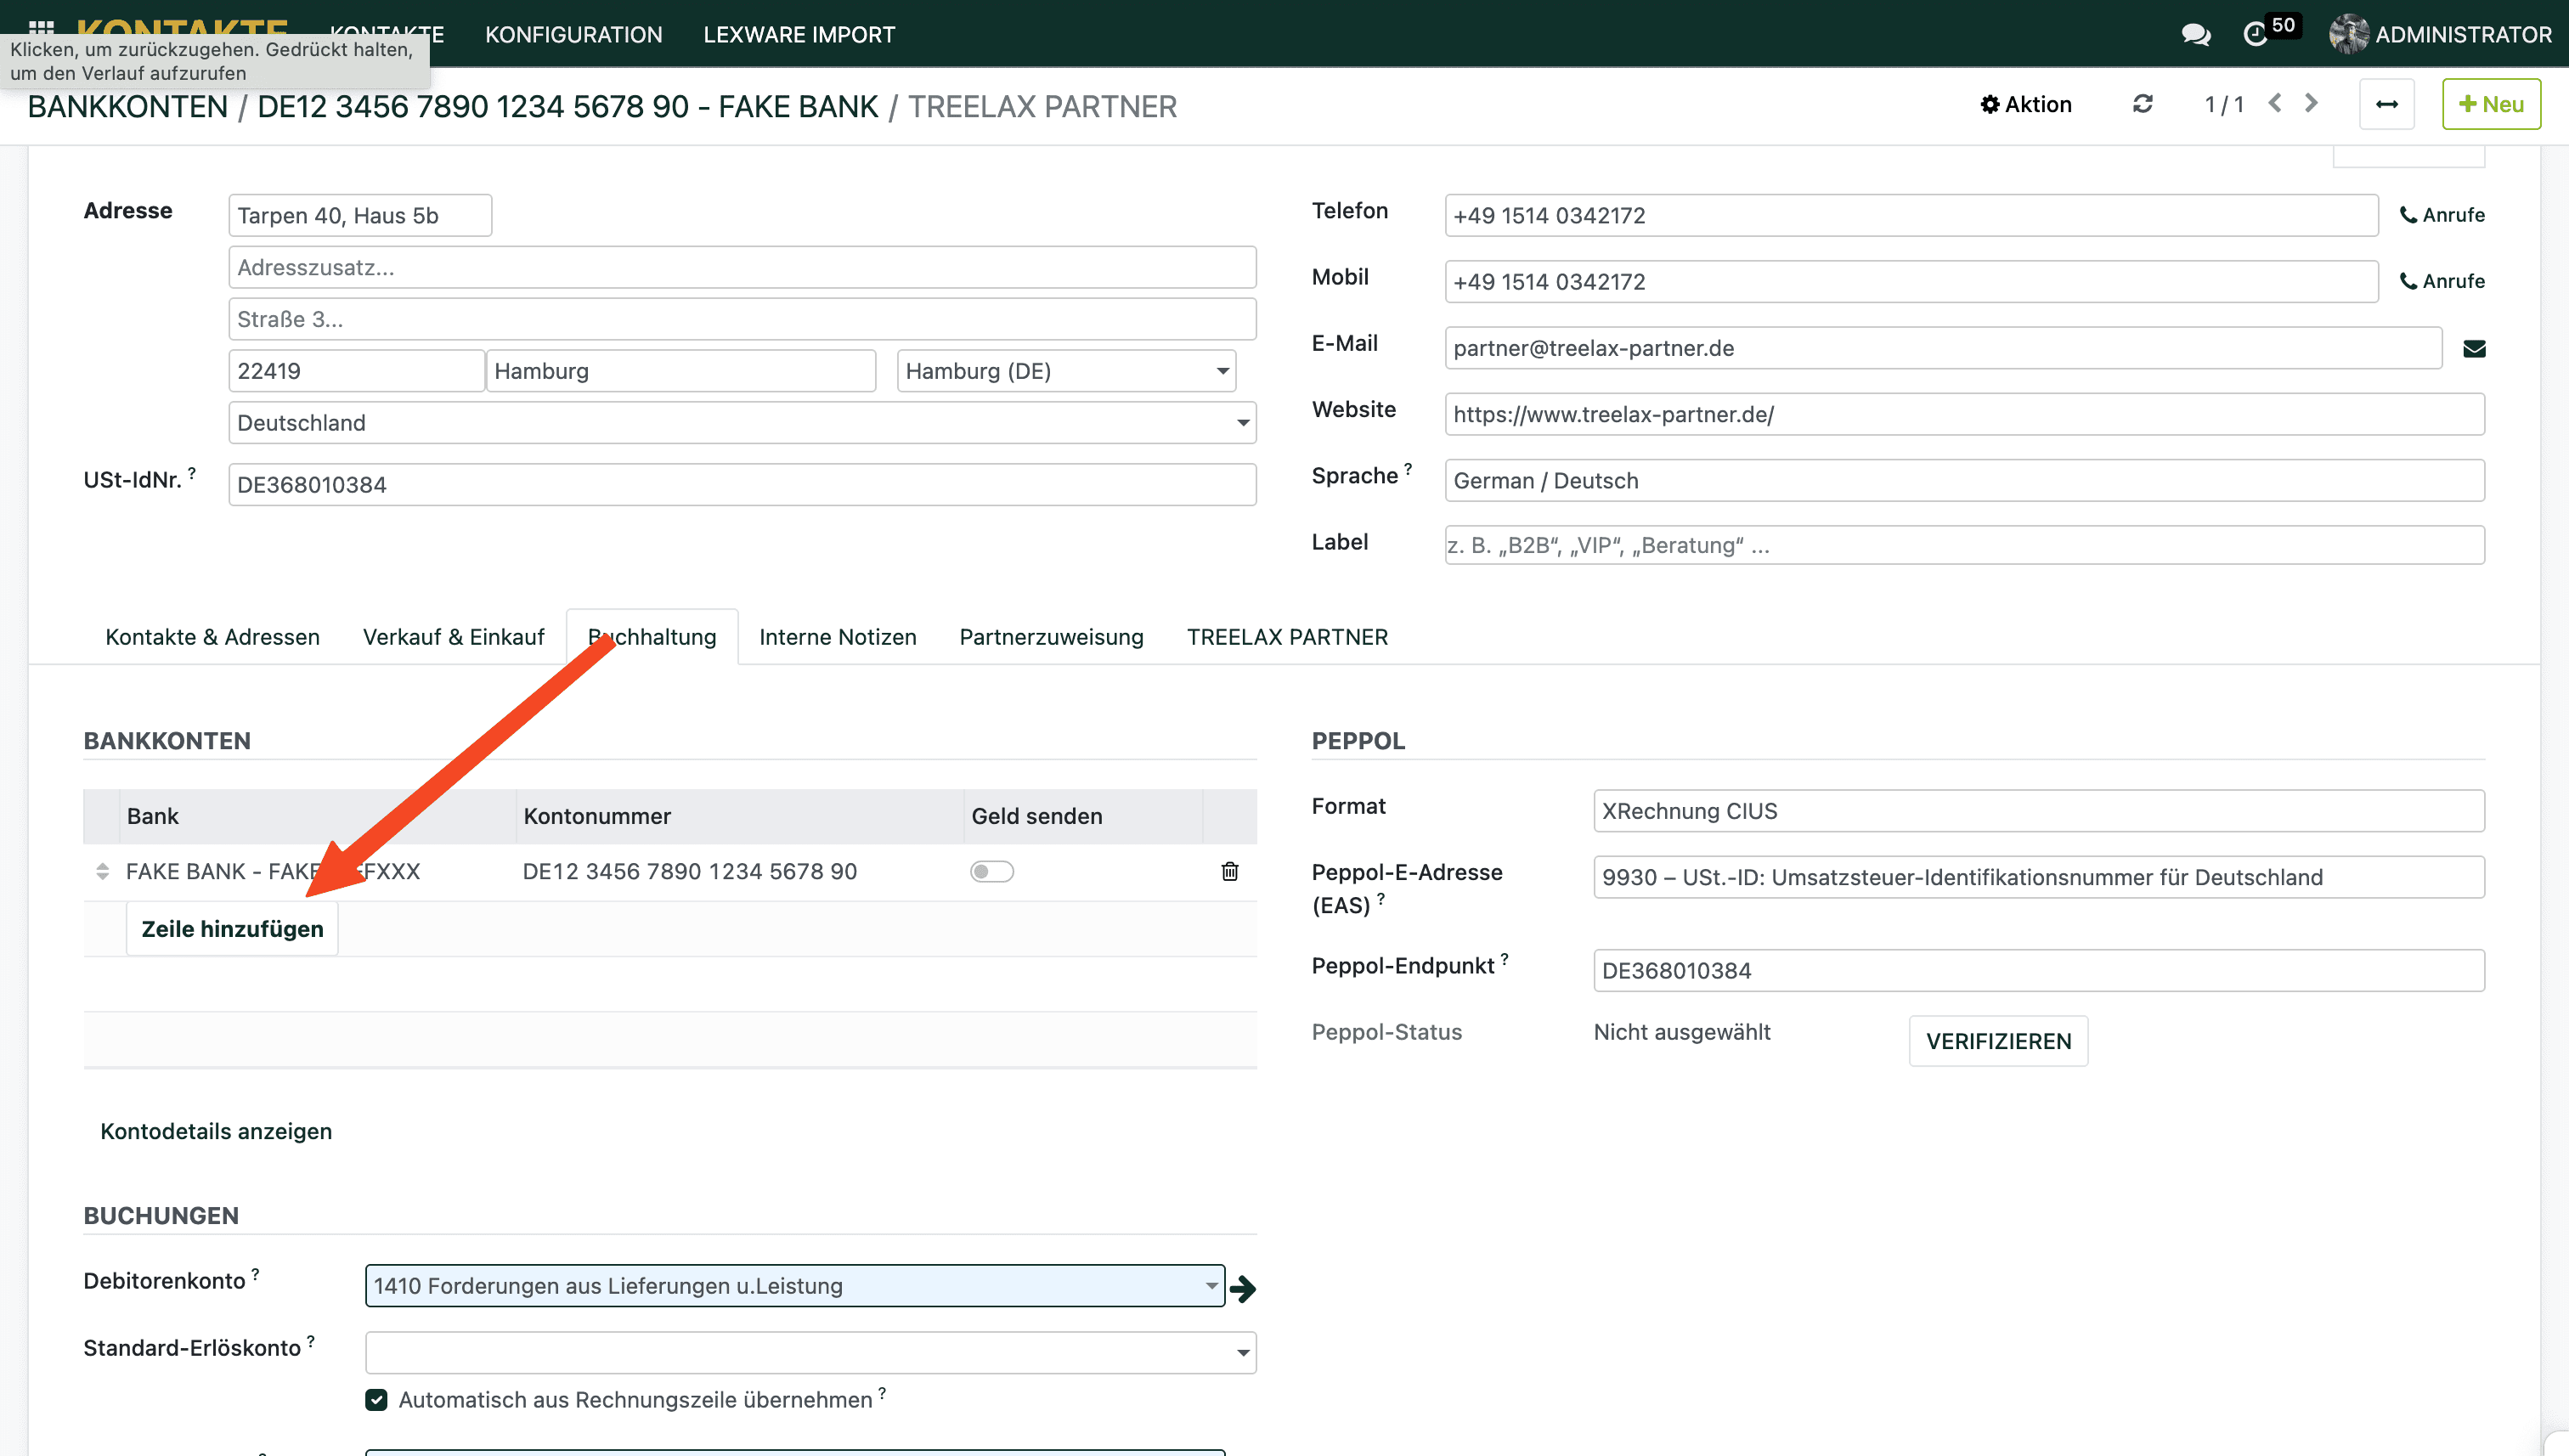Open activities clock icon with 50 badge

2256,35
